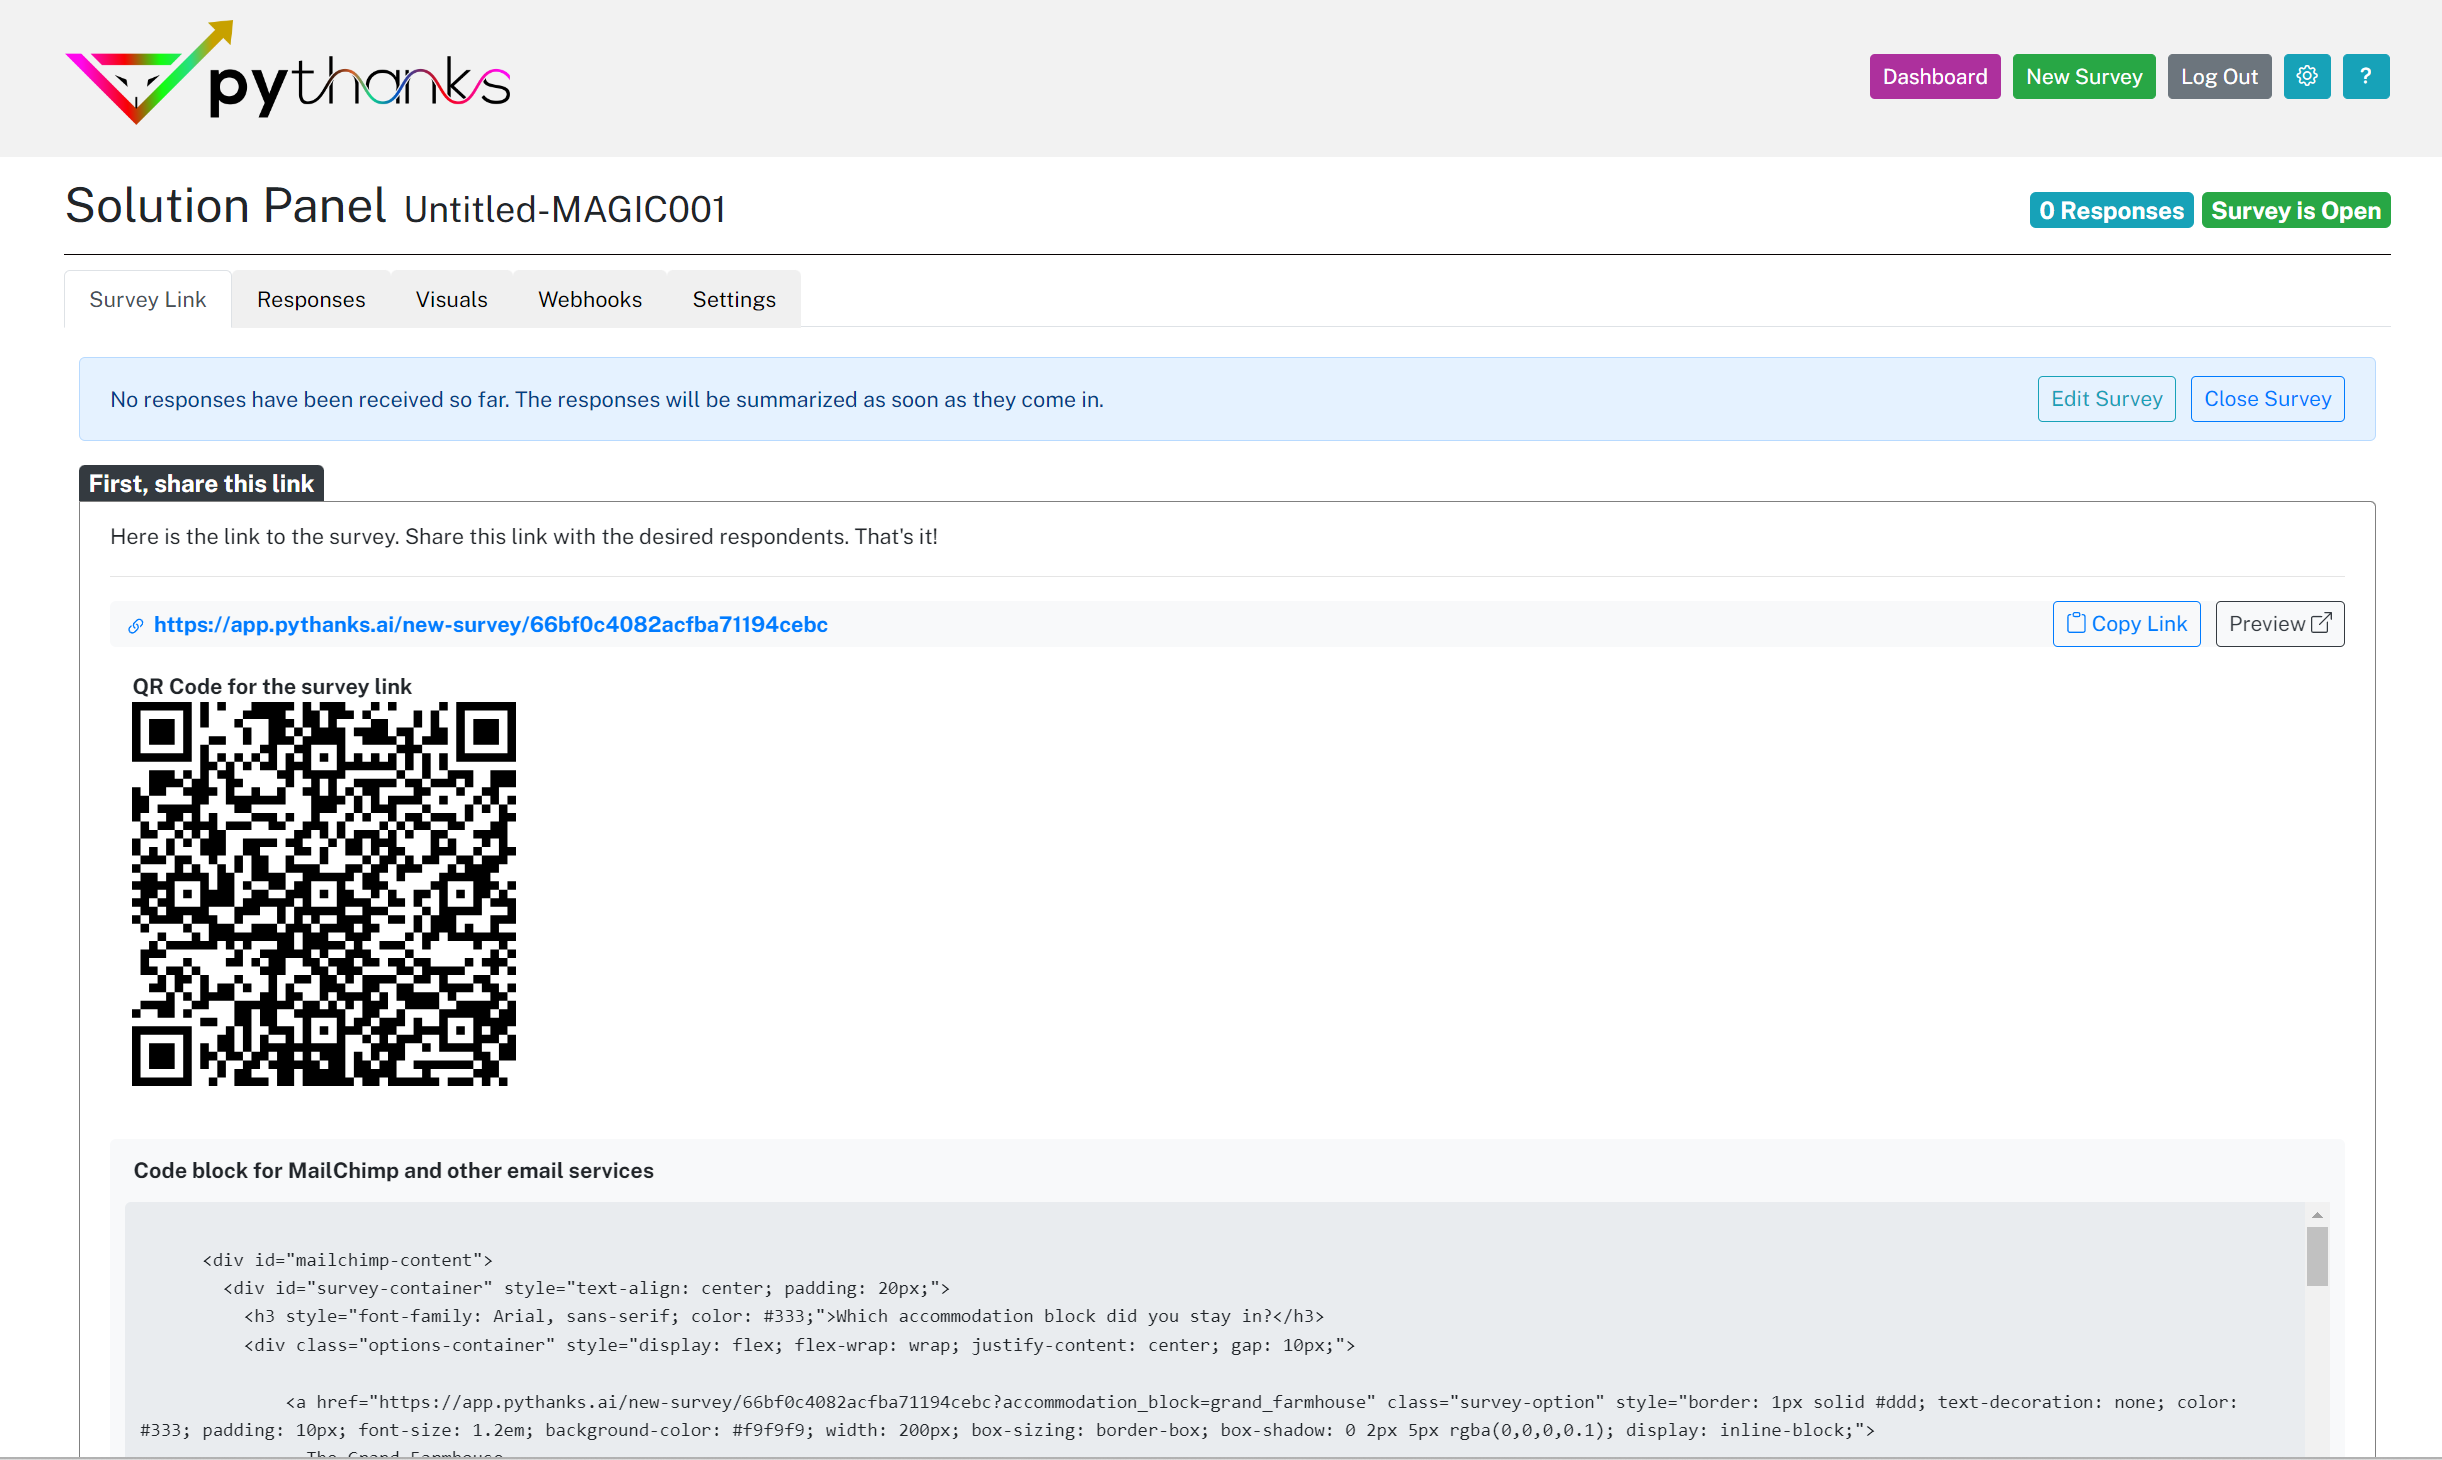Click the Pythanks logo
Screen dimensions: 2442x1460
point(287,75)
